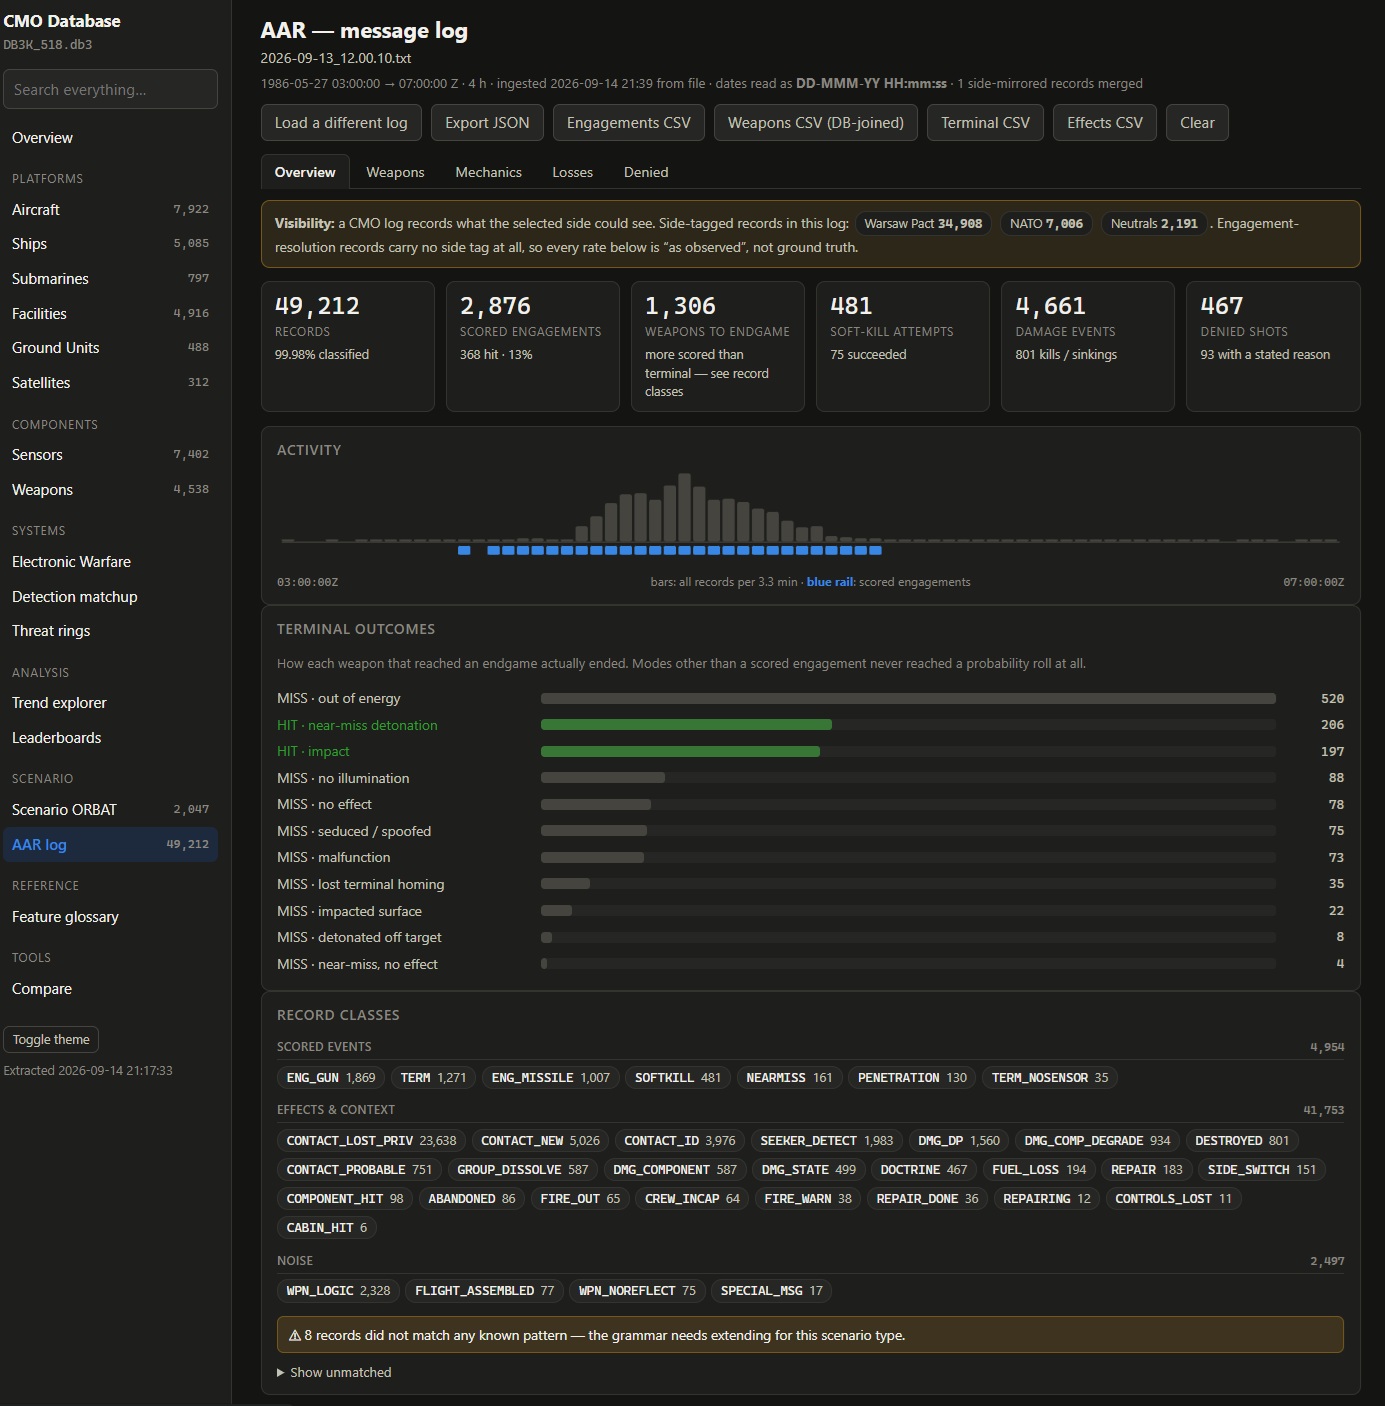Download Weapons CSV (DB-joined)
1385x1406 pixels.
815,123
